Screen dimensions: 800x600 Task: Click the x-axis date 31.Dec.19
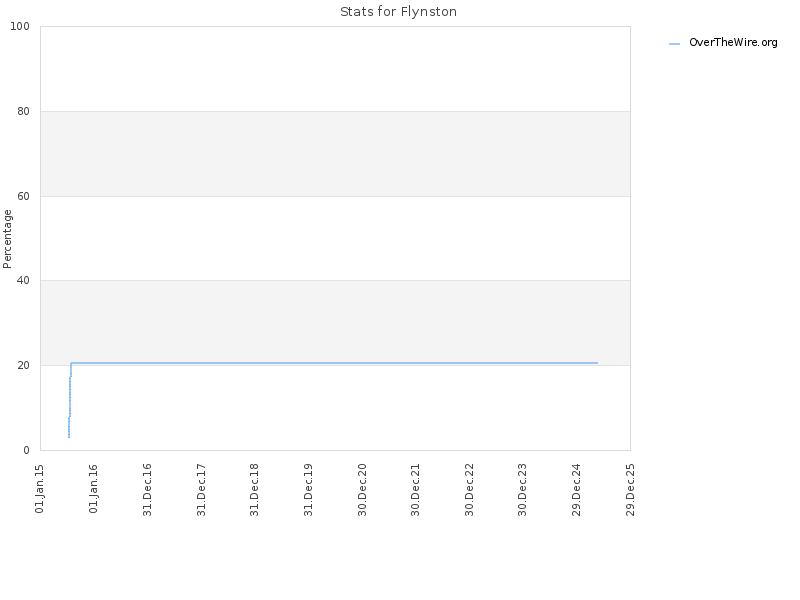[308, 490]
